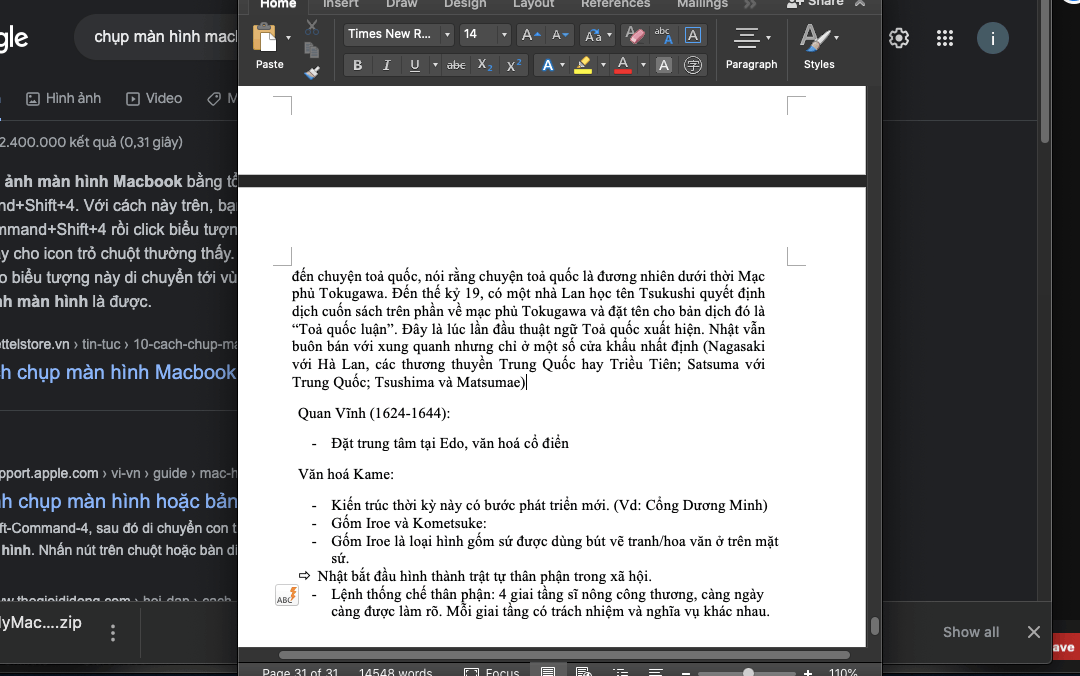Switch to the References ribbon tab
This screenshot has height=676, width=1080.
[615, 4]
